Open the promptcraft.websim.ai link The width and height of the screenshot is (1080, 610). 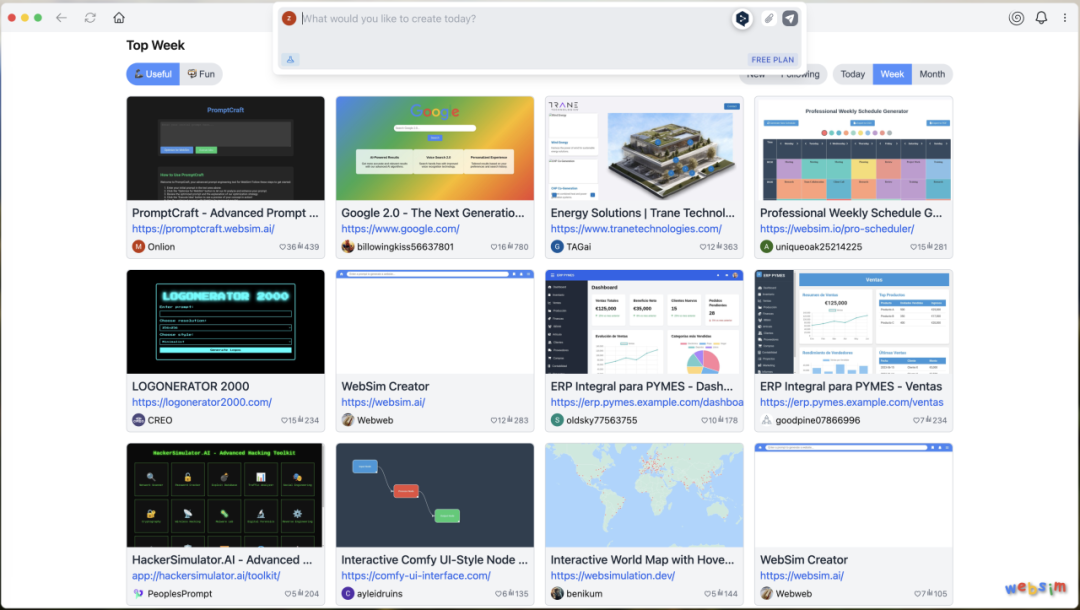202,229
